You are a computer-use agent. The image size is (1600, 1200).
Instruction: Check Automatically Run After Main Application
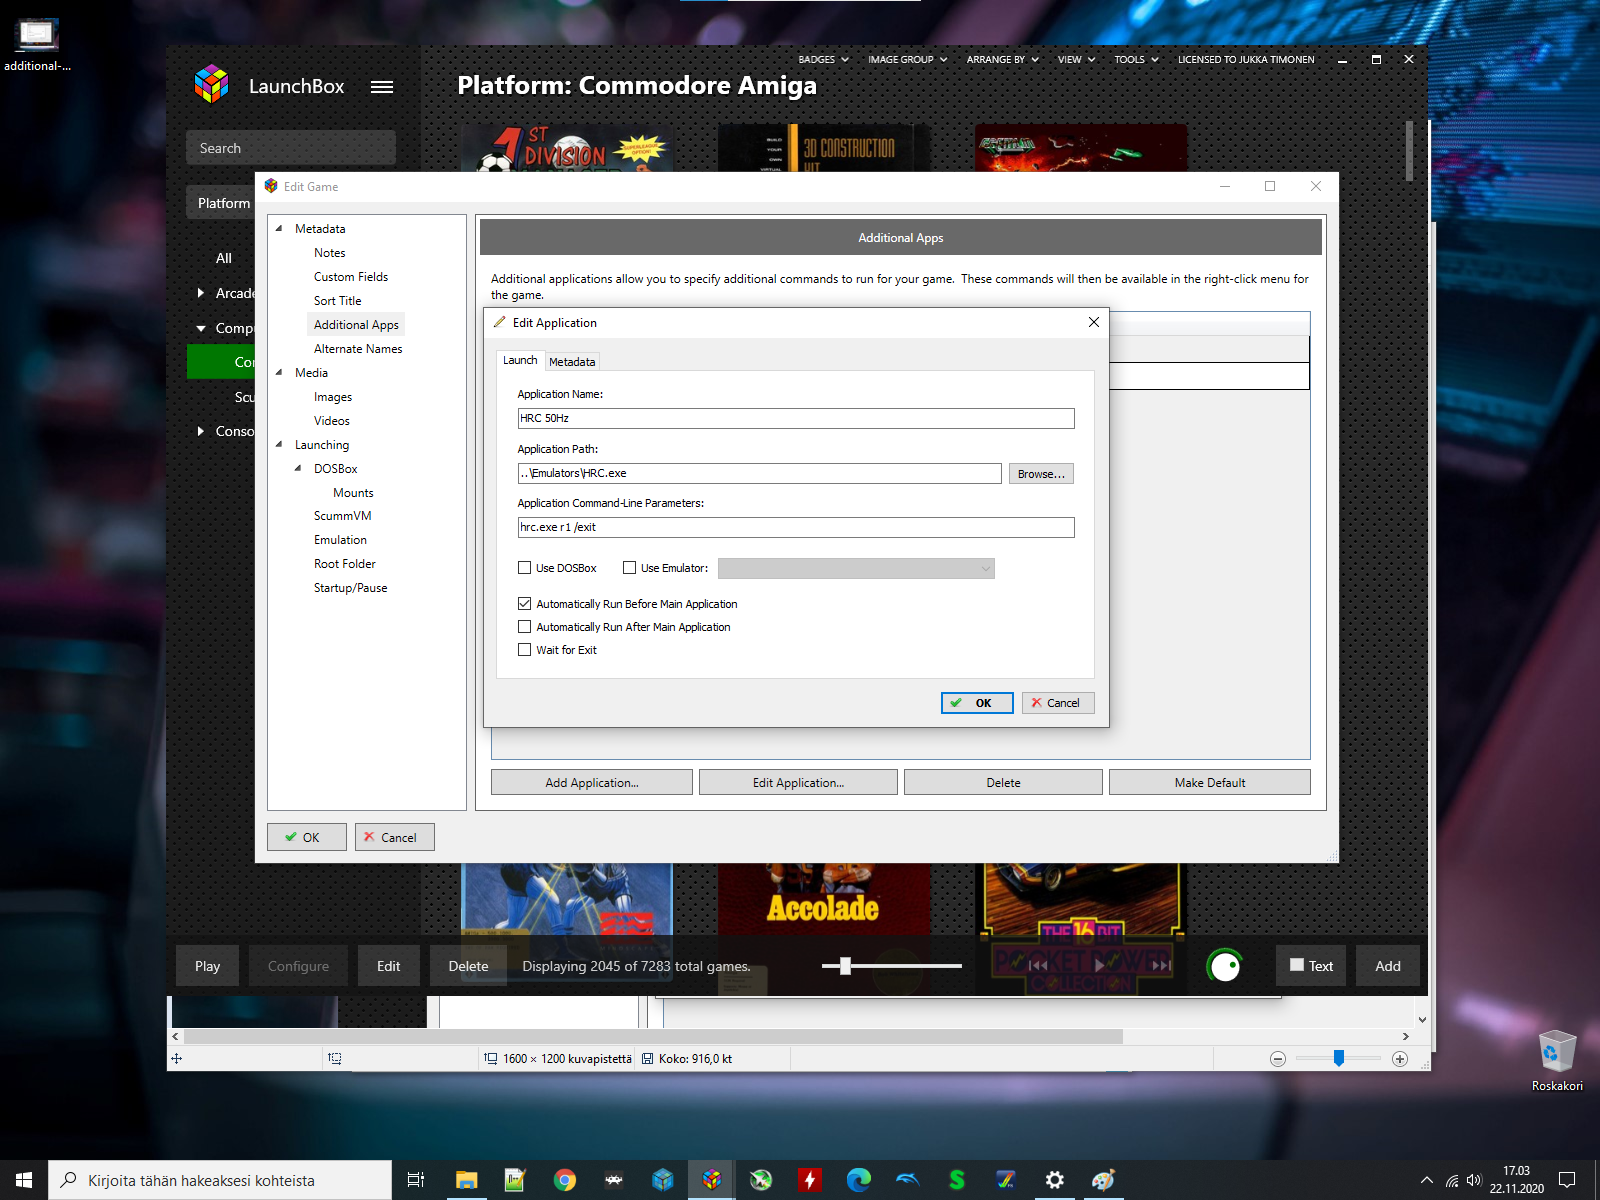pyautogui.click(x=524, y=627)
